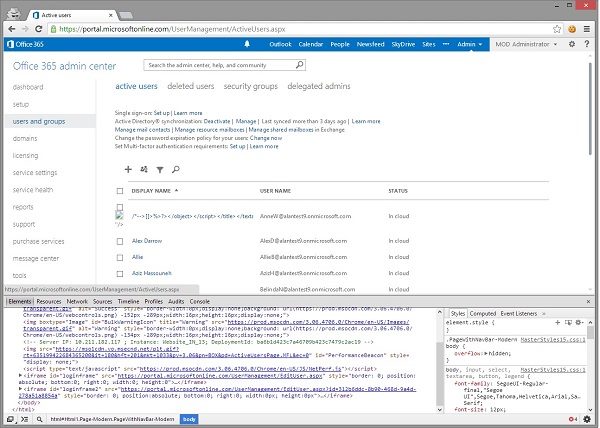
Task: Open MasterStyles15.css link for PageWithNavBar-Modern rule
Action: point(553,339)
